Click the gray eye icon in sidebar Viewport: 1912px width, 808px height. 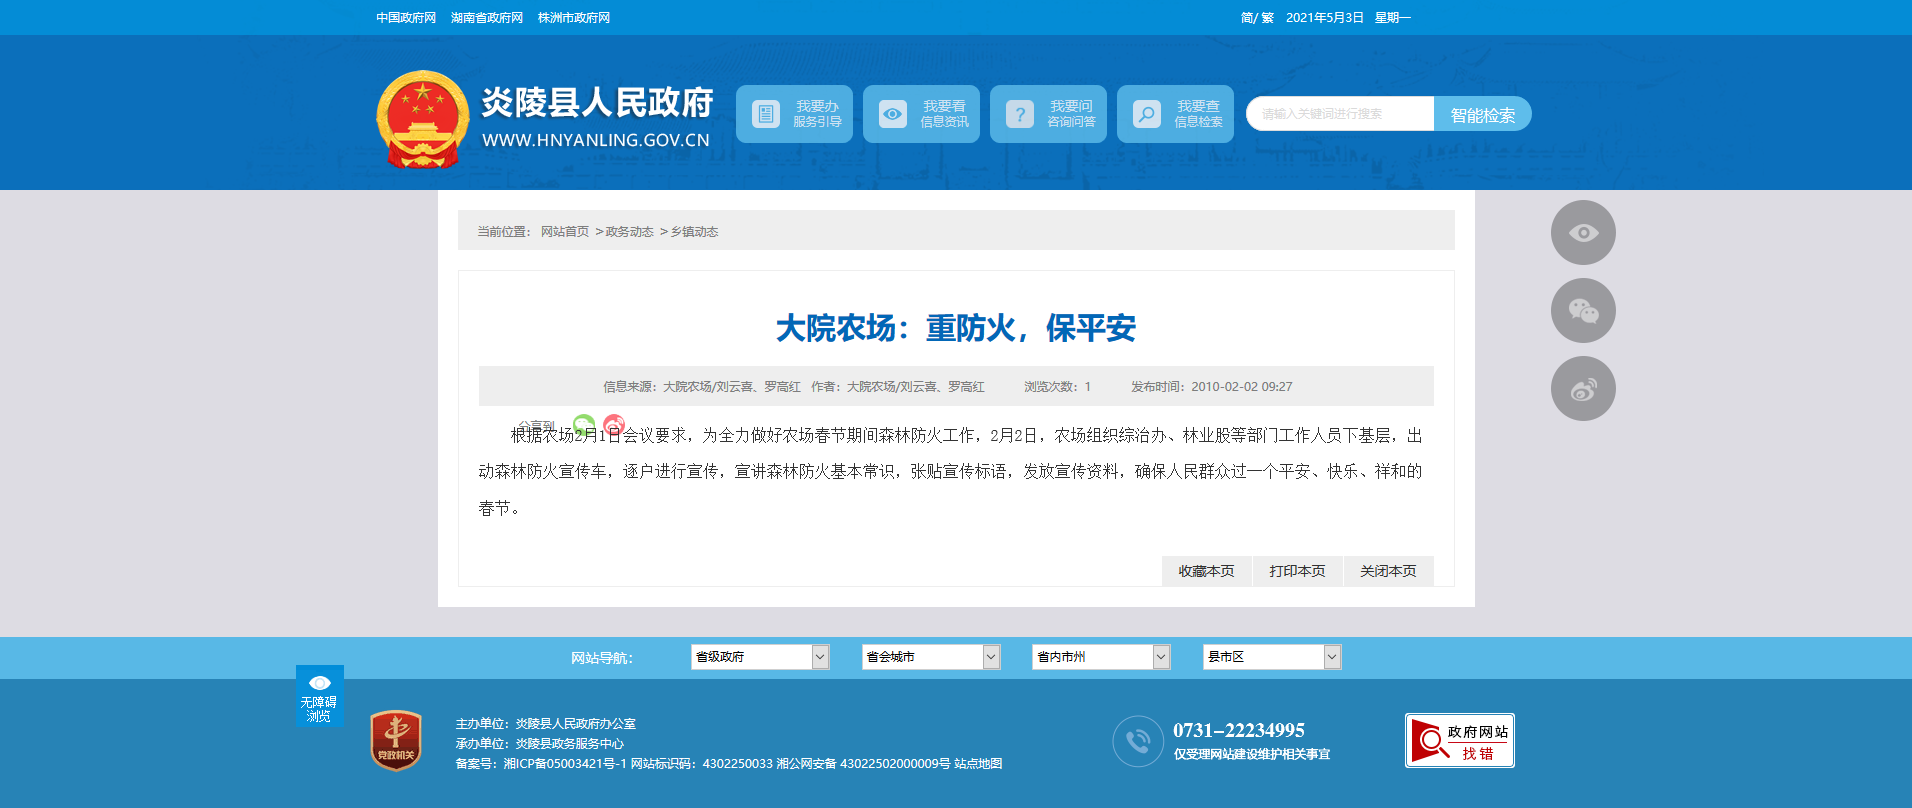[1582, 233]
